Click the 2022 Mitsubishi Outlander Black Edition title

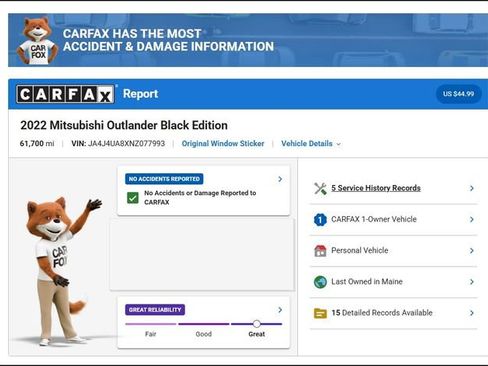124,125
